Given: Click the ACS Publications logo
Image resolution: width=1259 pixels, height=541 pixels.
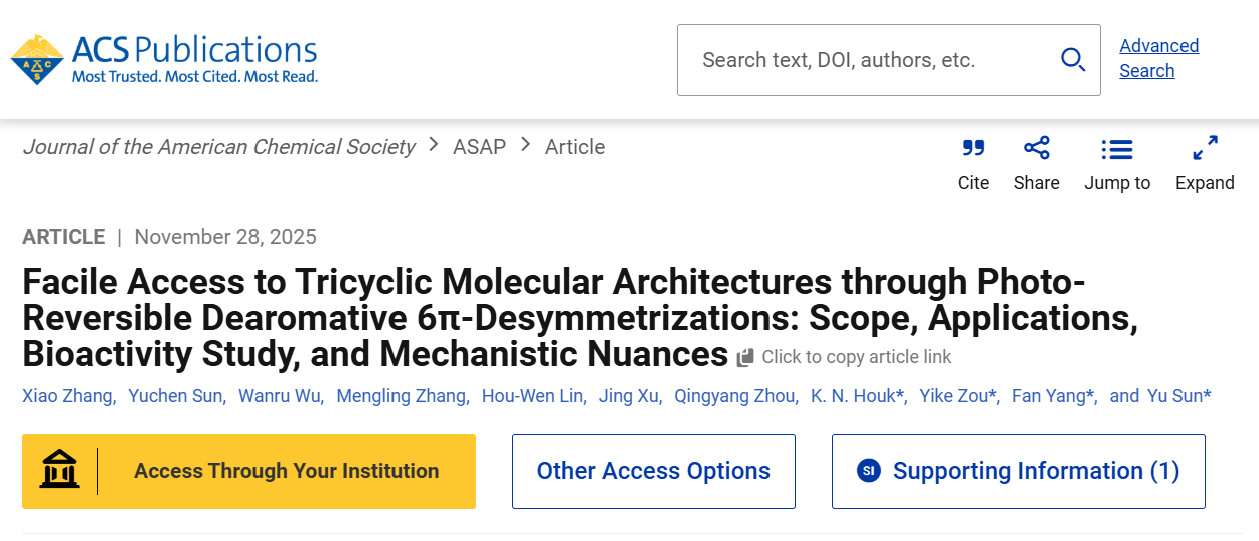Looking at the screenshot, I should pos(164,59).
